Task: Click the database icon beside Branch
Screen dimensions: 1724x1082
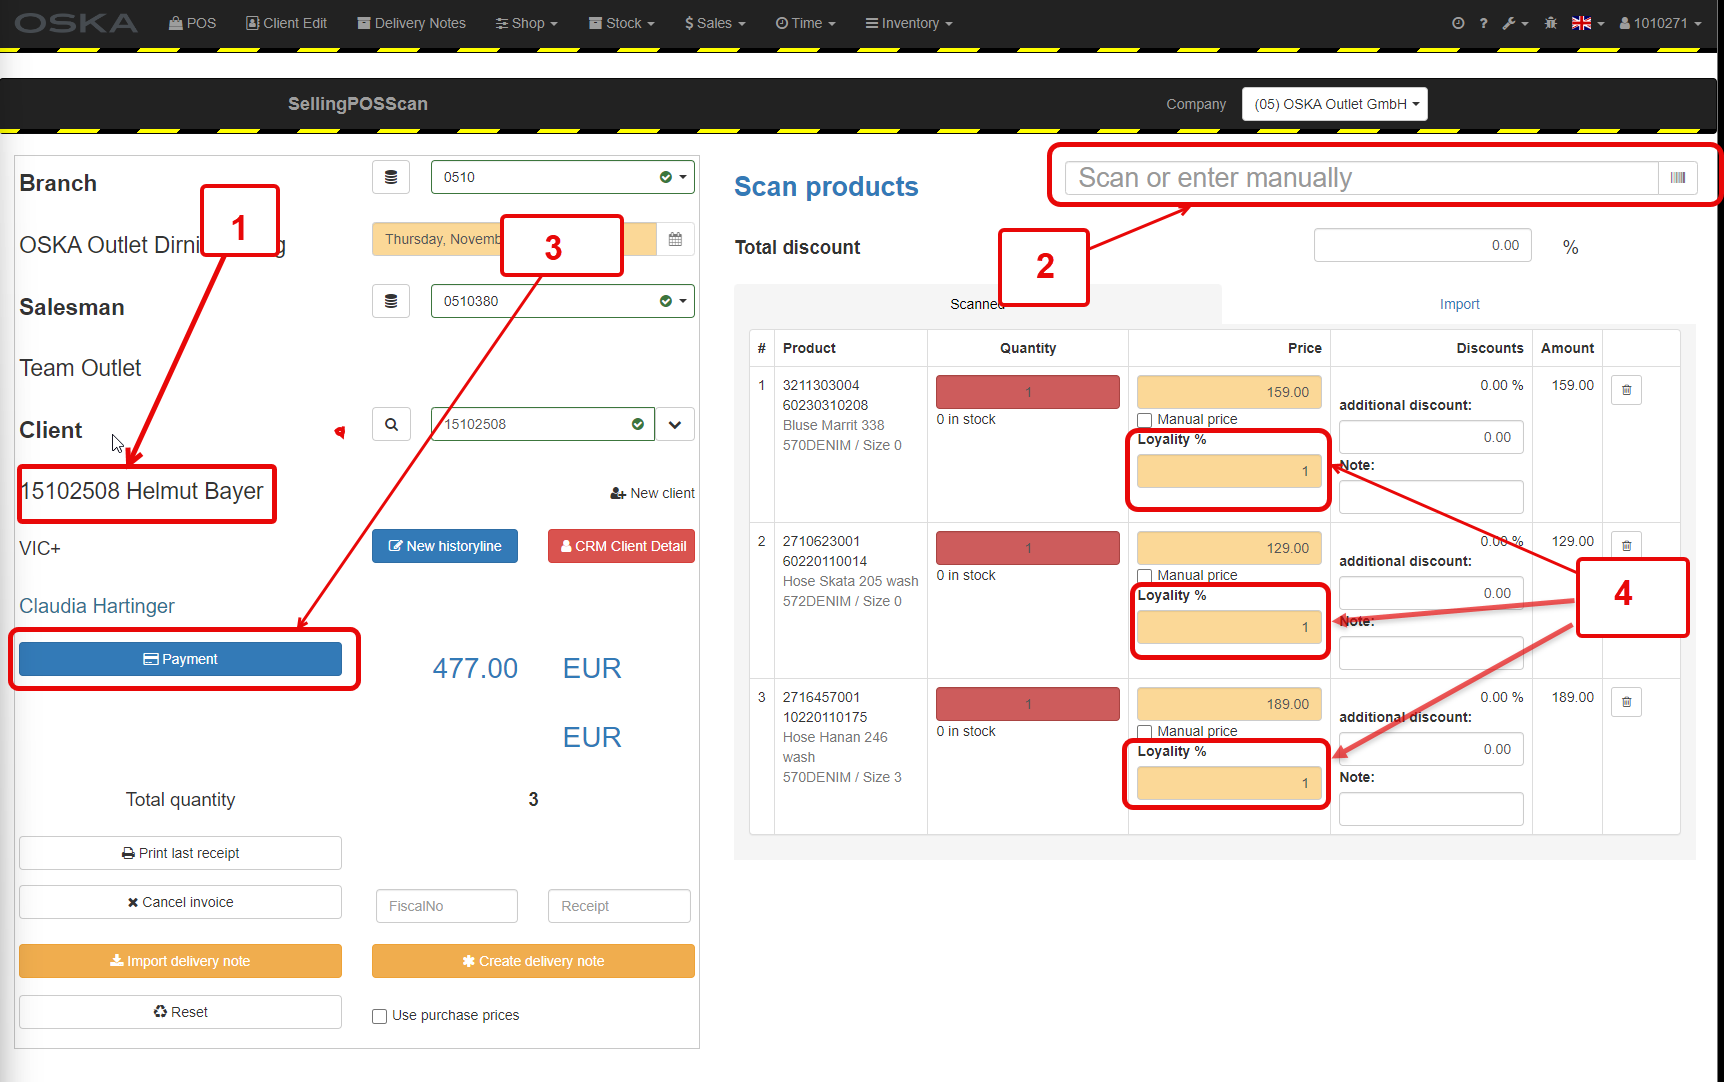Action: click(391, 177)
